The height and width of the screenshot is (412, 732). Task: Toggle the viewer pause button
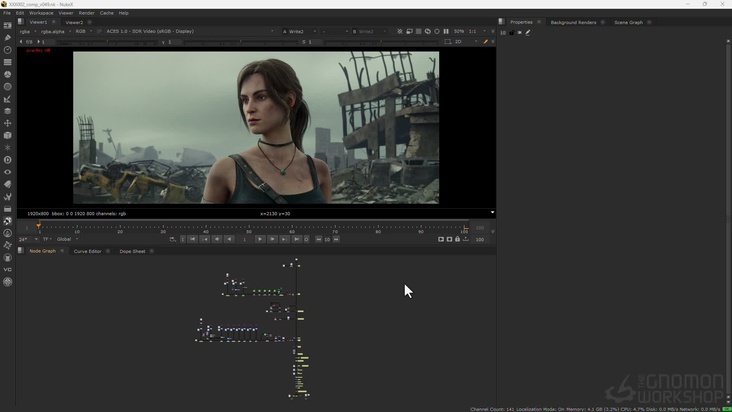(x=446, y=31)
